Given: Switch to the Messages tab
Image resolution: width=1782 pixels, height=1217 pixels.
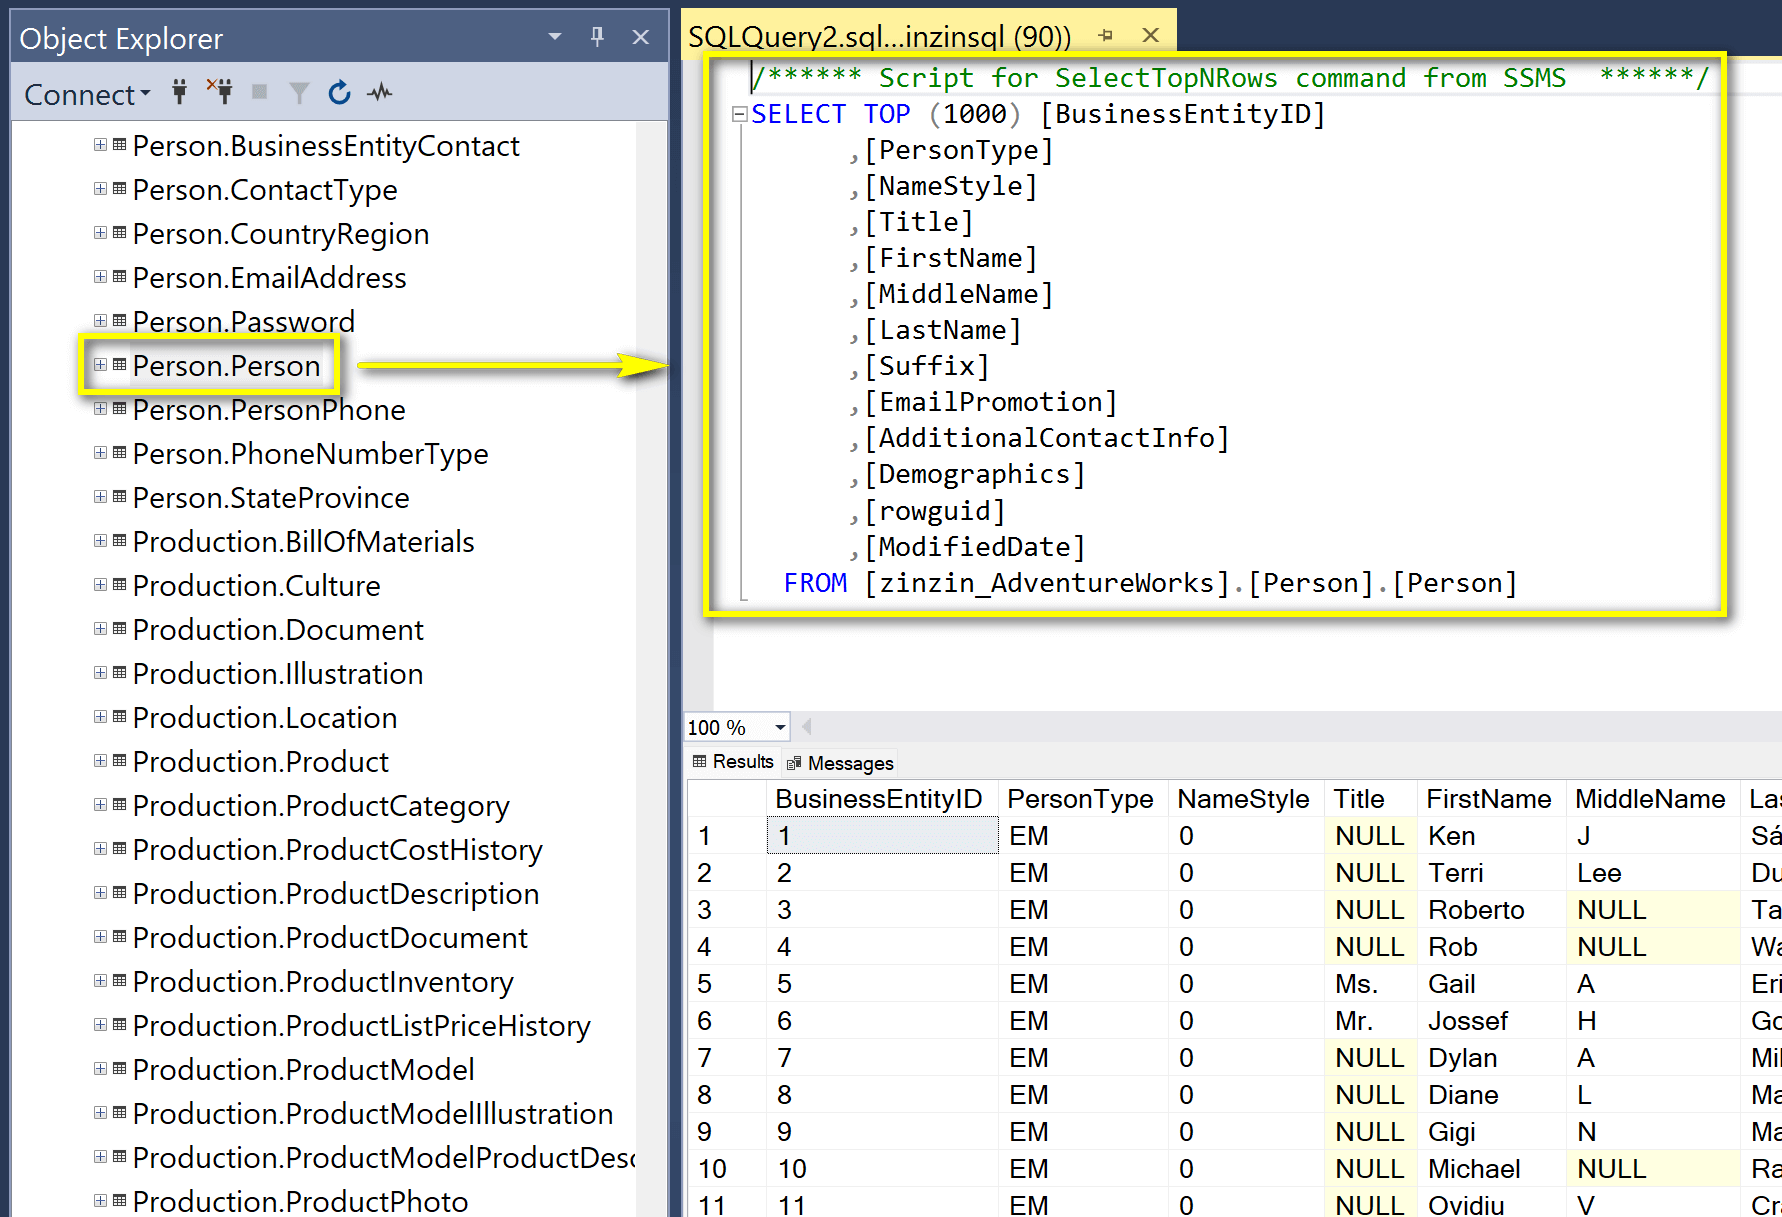Looking at the screenshot, I should tap(840, 763).
